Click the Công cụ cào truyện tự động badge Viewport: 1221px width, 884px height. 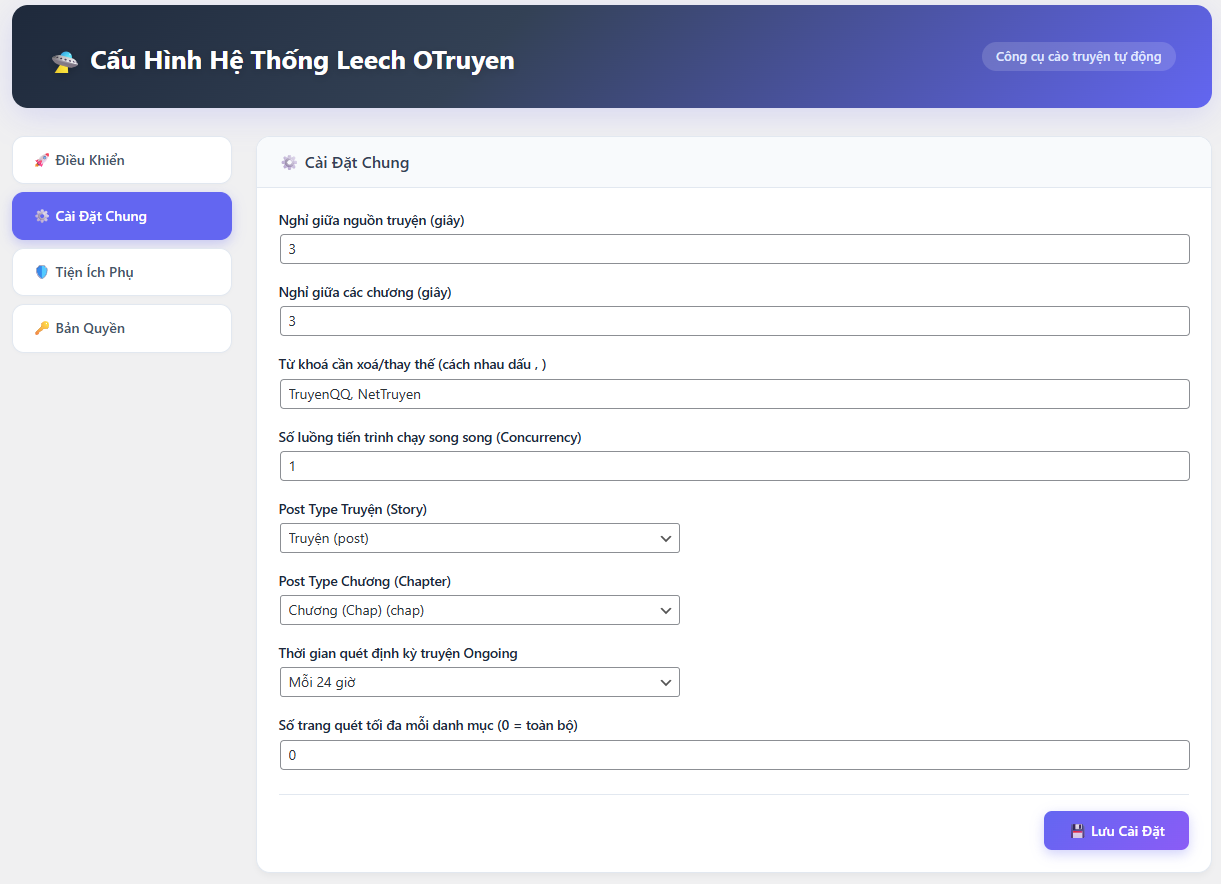point(1078,57)
